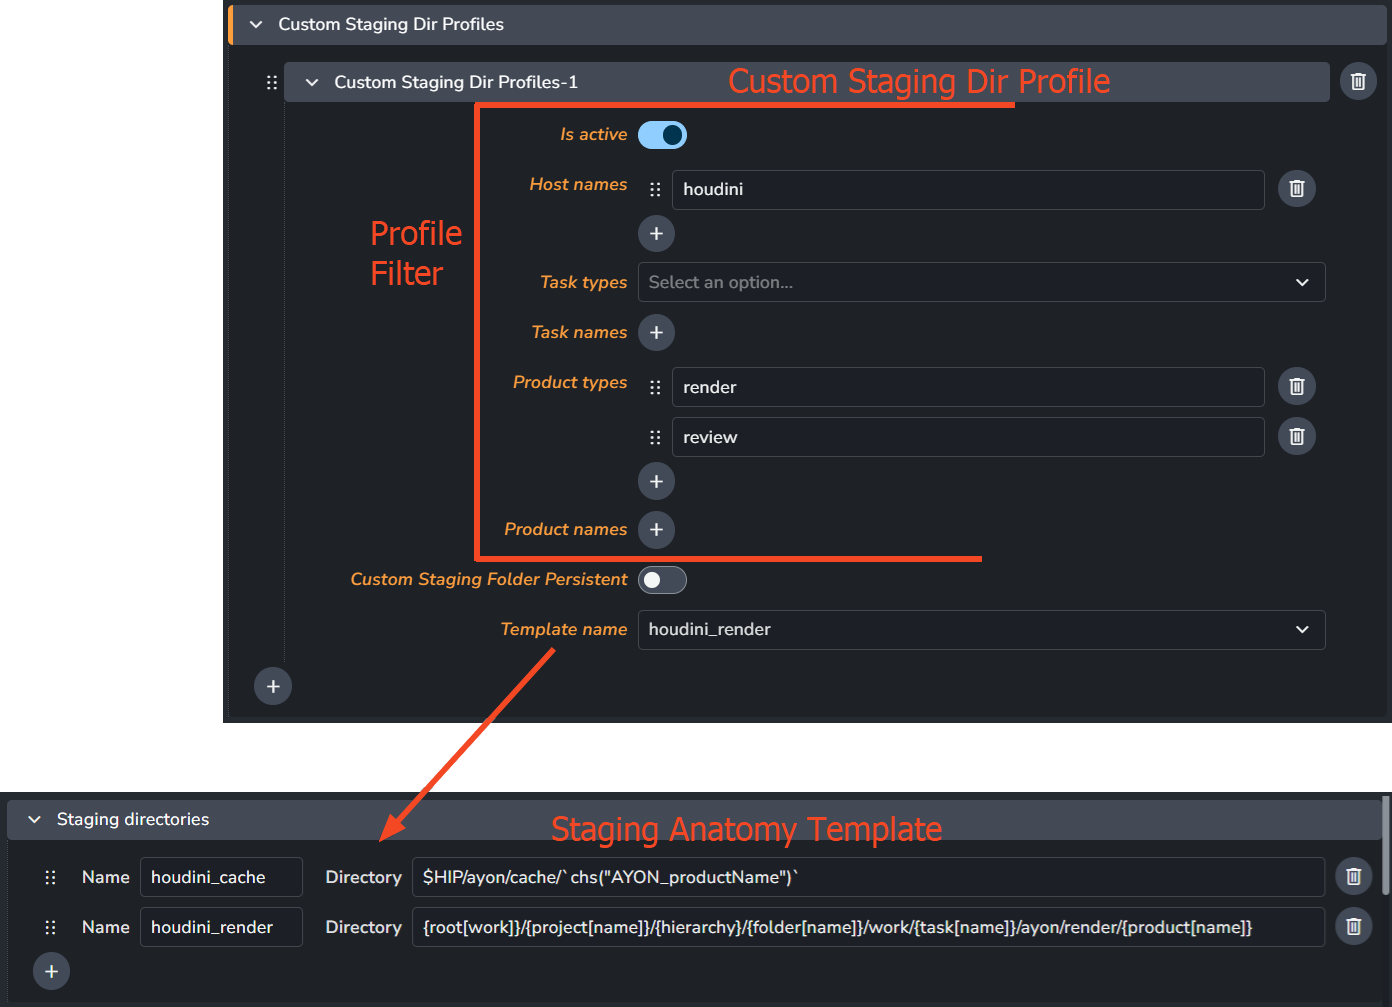This screenshot has width=1392, height=1007.
Task: Open the Task types dropdown
Action: [980, 283]
